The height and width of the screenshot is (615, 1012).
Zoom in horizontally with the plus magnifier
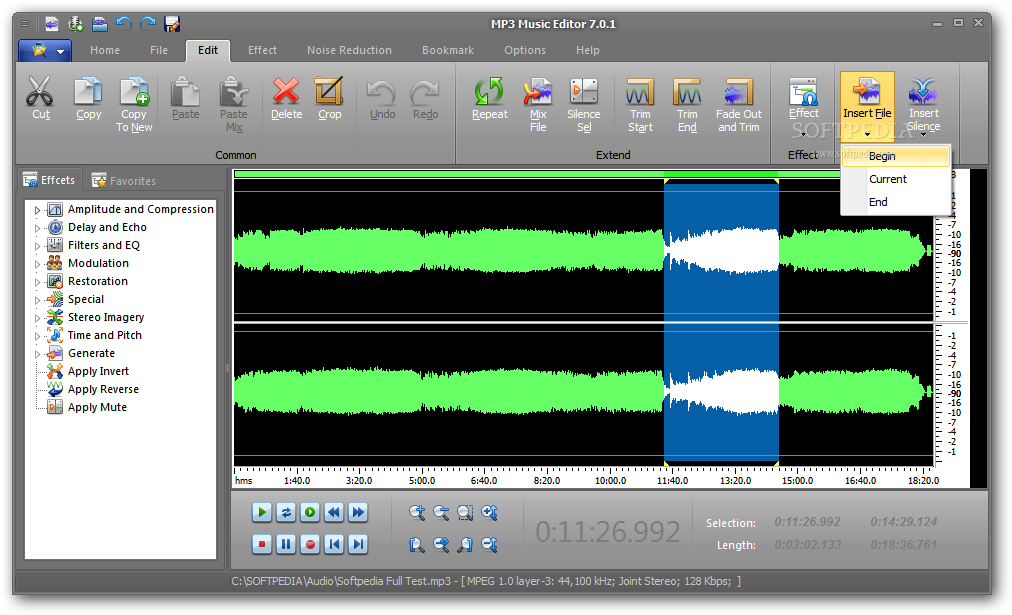point(417,513)
